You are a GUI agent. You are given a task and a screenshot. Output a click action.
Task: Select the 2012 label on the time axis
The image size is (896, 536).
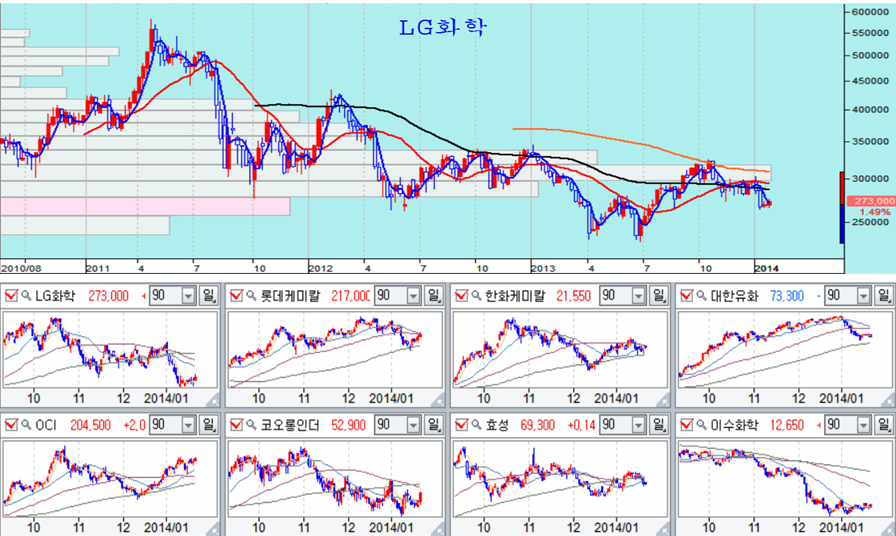click(320, 268)
